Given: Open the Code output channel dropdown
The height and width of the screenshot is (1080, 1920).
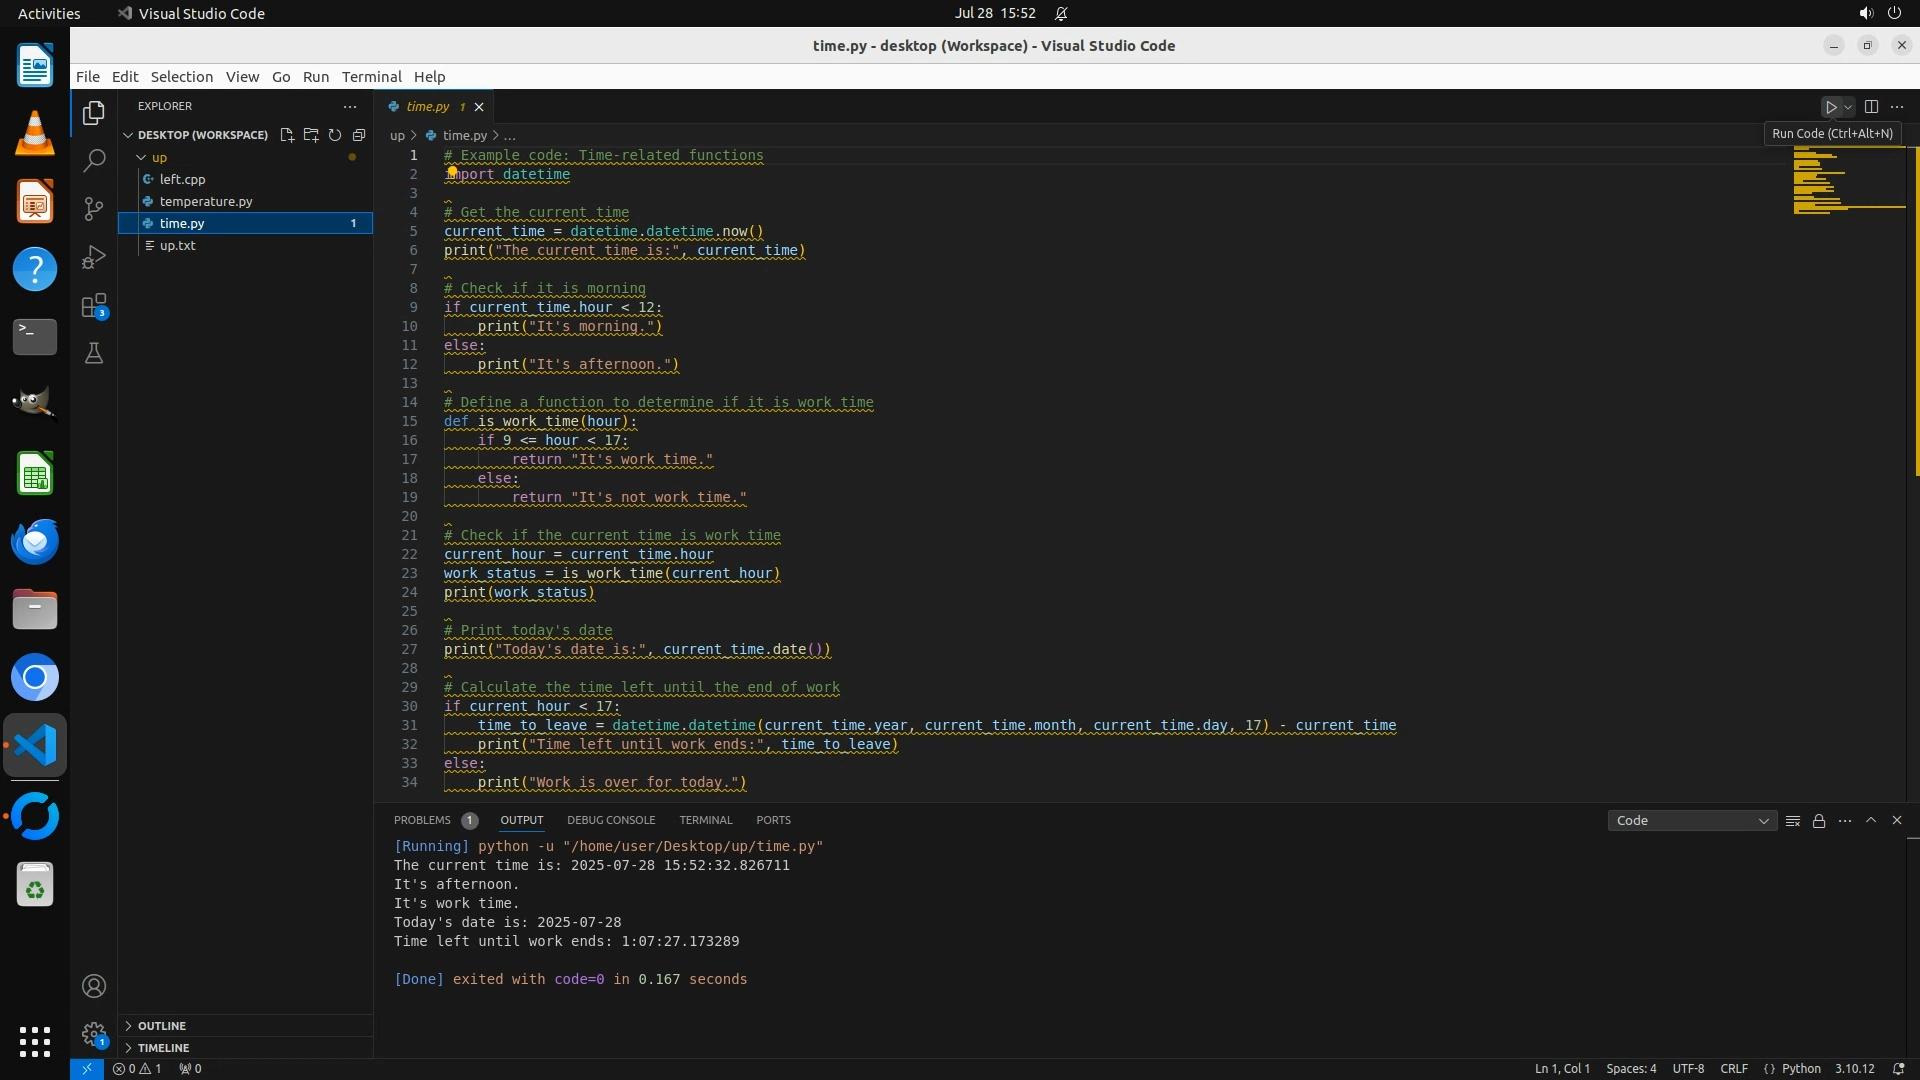Looking at the screenshot, I should [1691, 821].
